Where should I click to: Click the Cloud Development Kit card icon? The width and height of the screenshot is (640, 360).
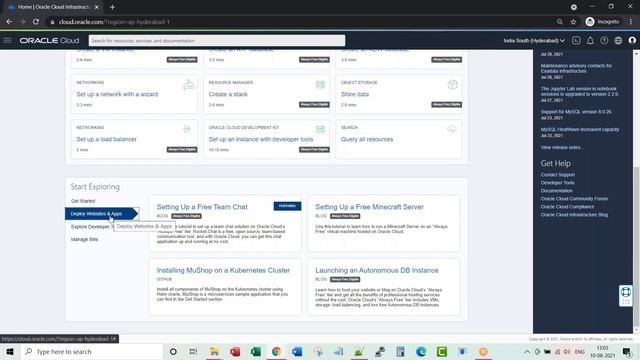click(320, 129)
